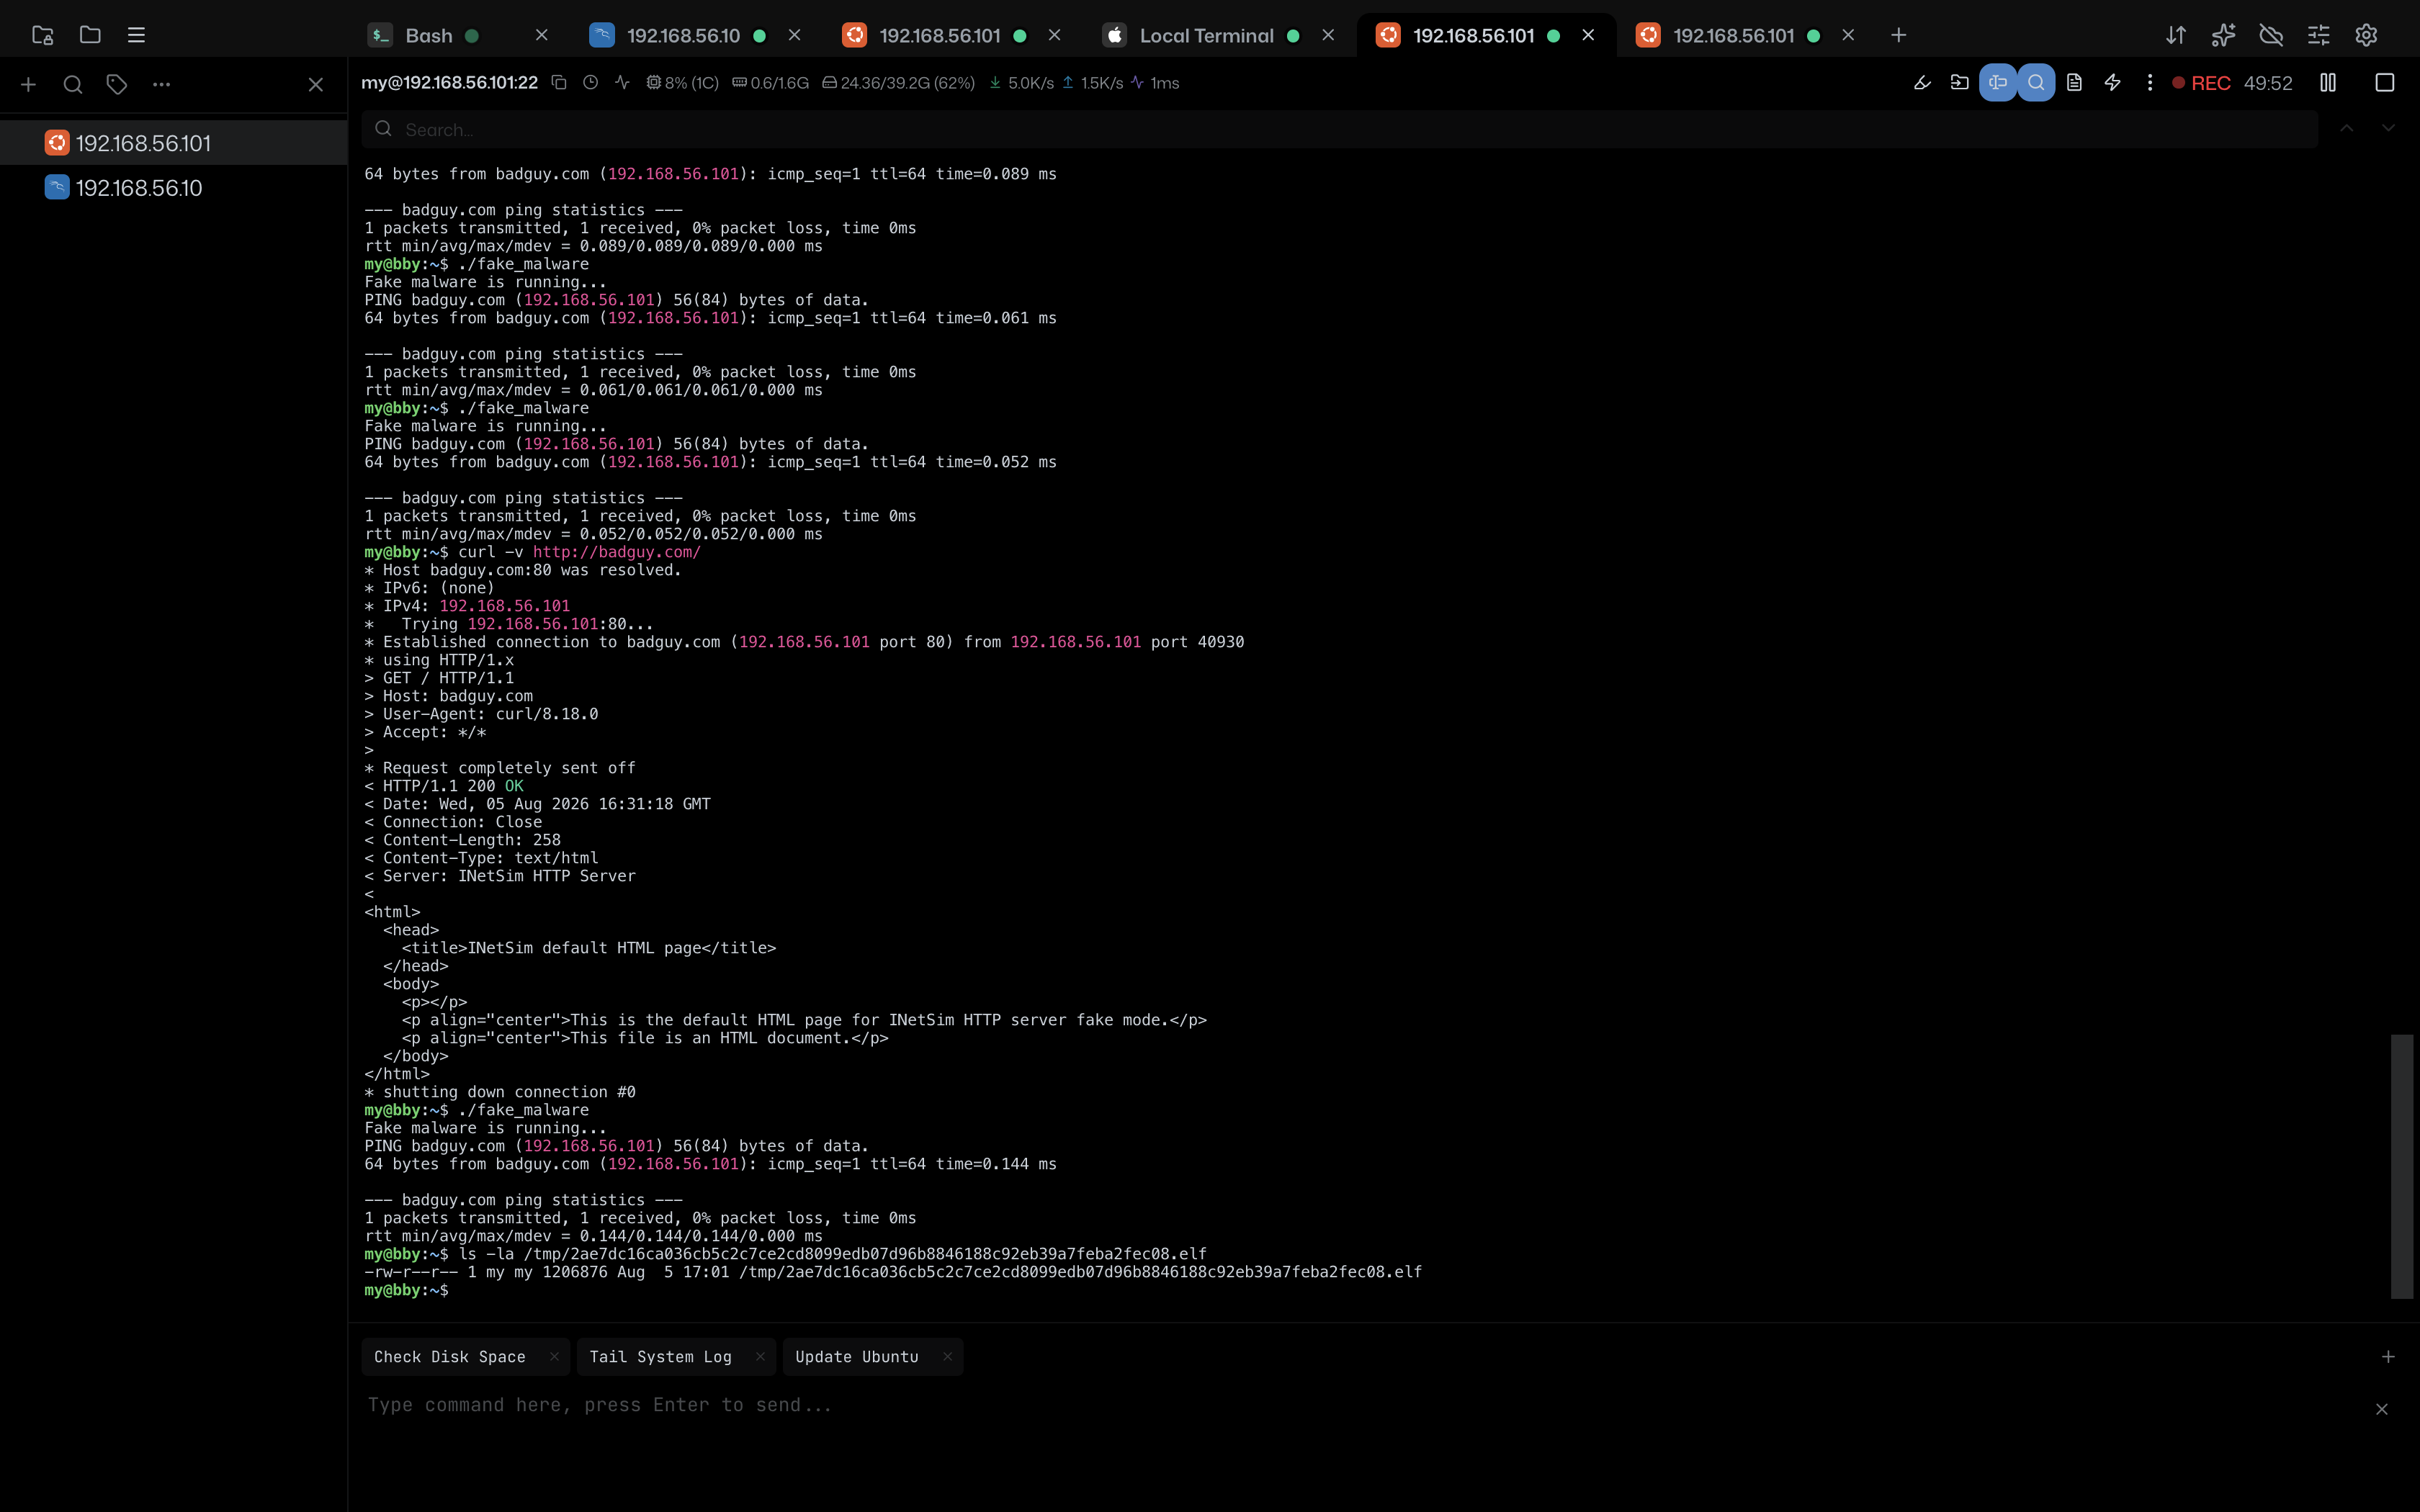Stop the session recording
The height and width of the screenshot is (1512, 2420).
[2384, 83]
